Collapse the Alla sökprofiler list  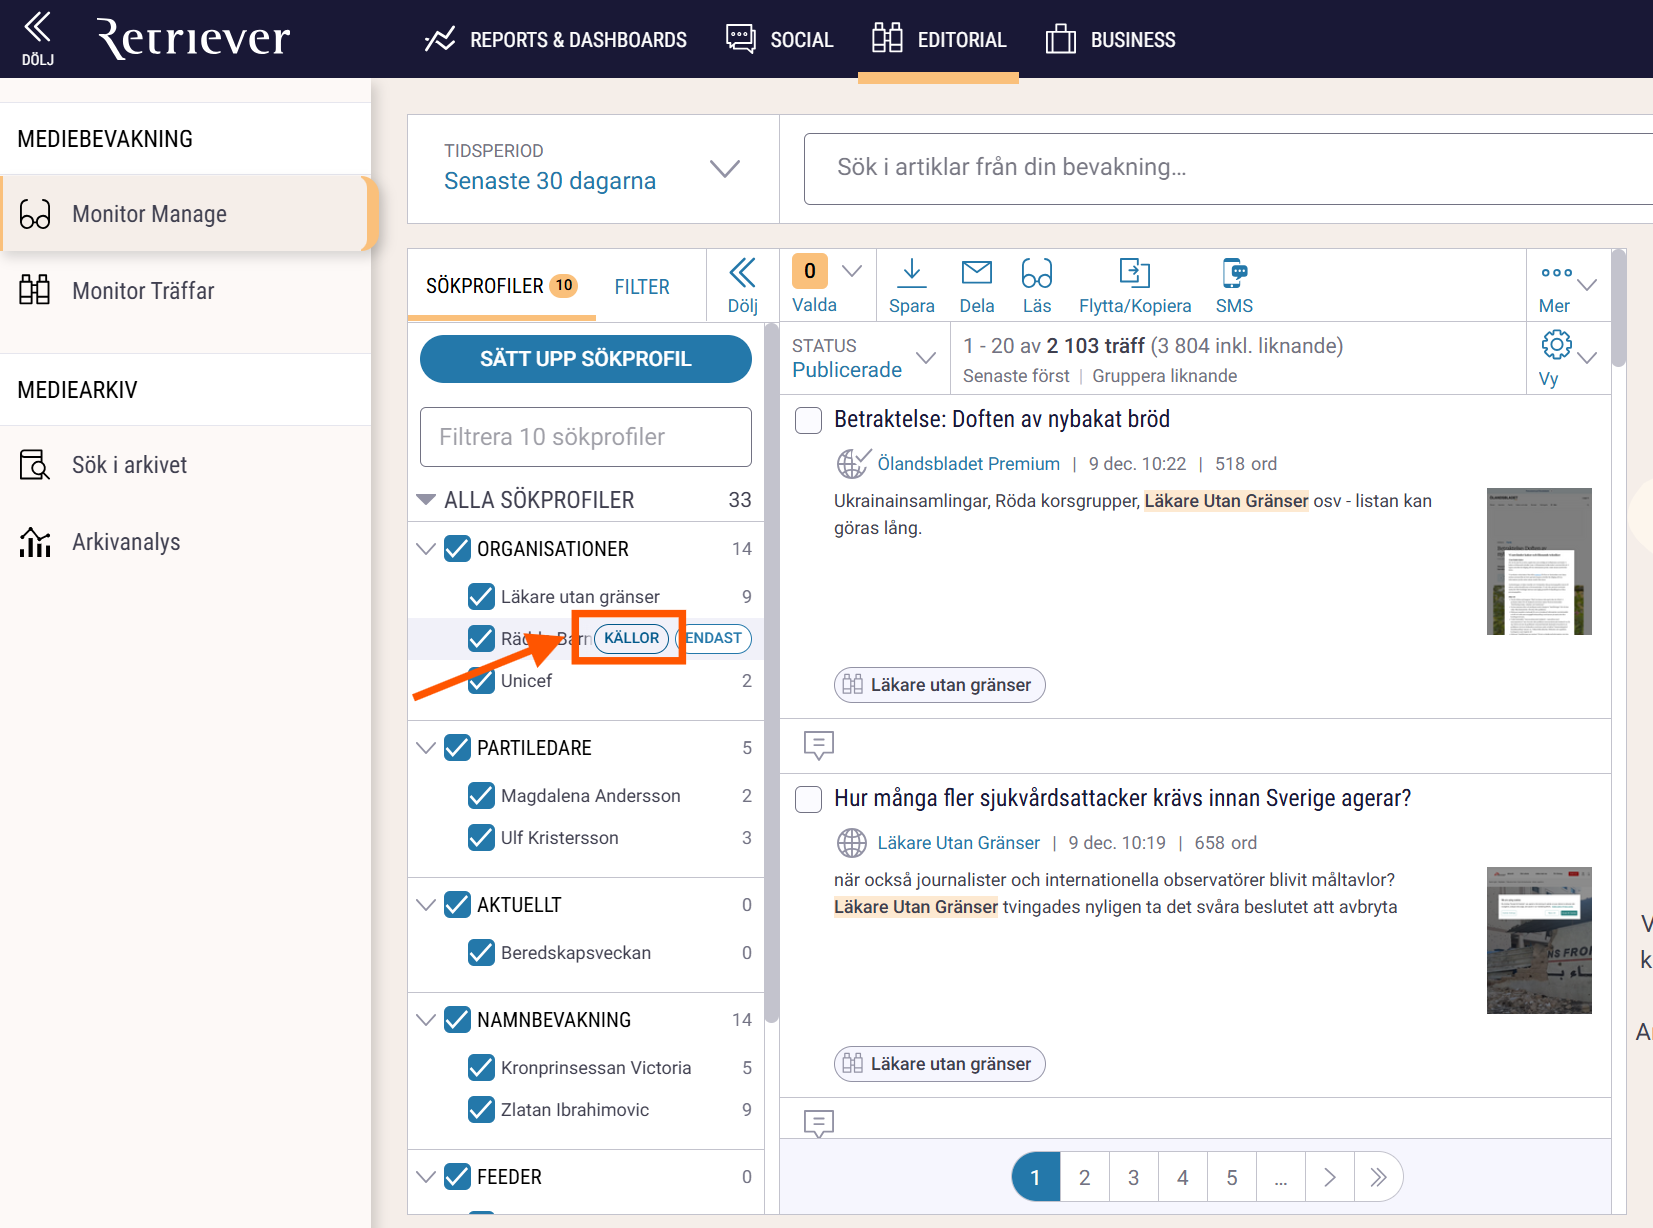coord(426,499)
